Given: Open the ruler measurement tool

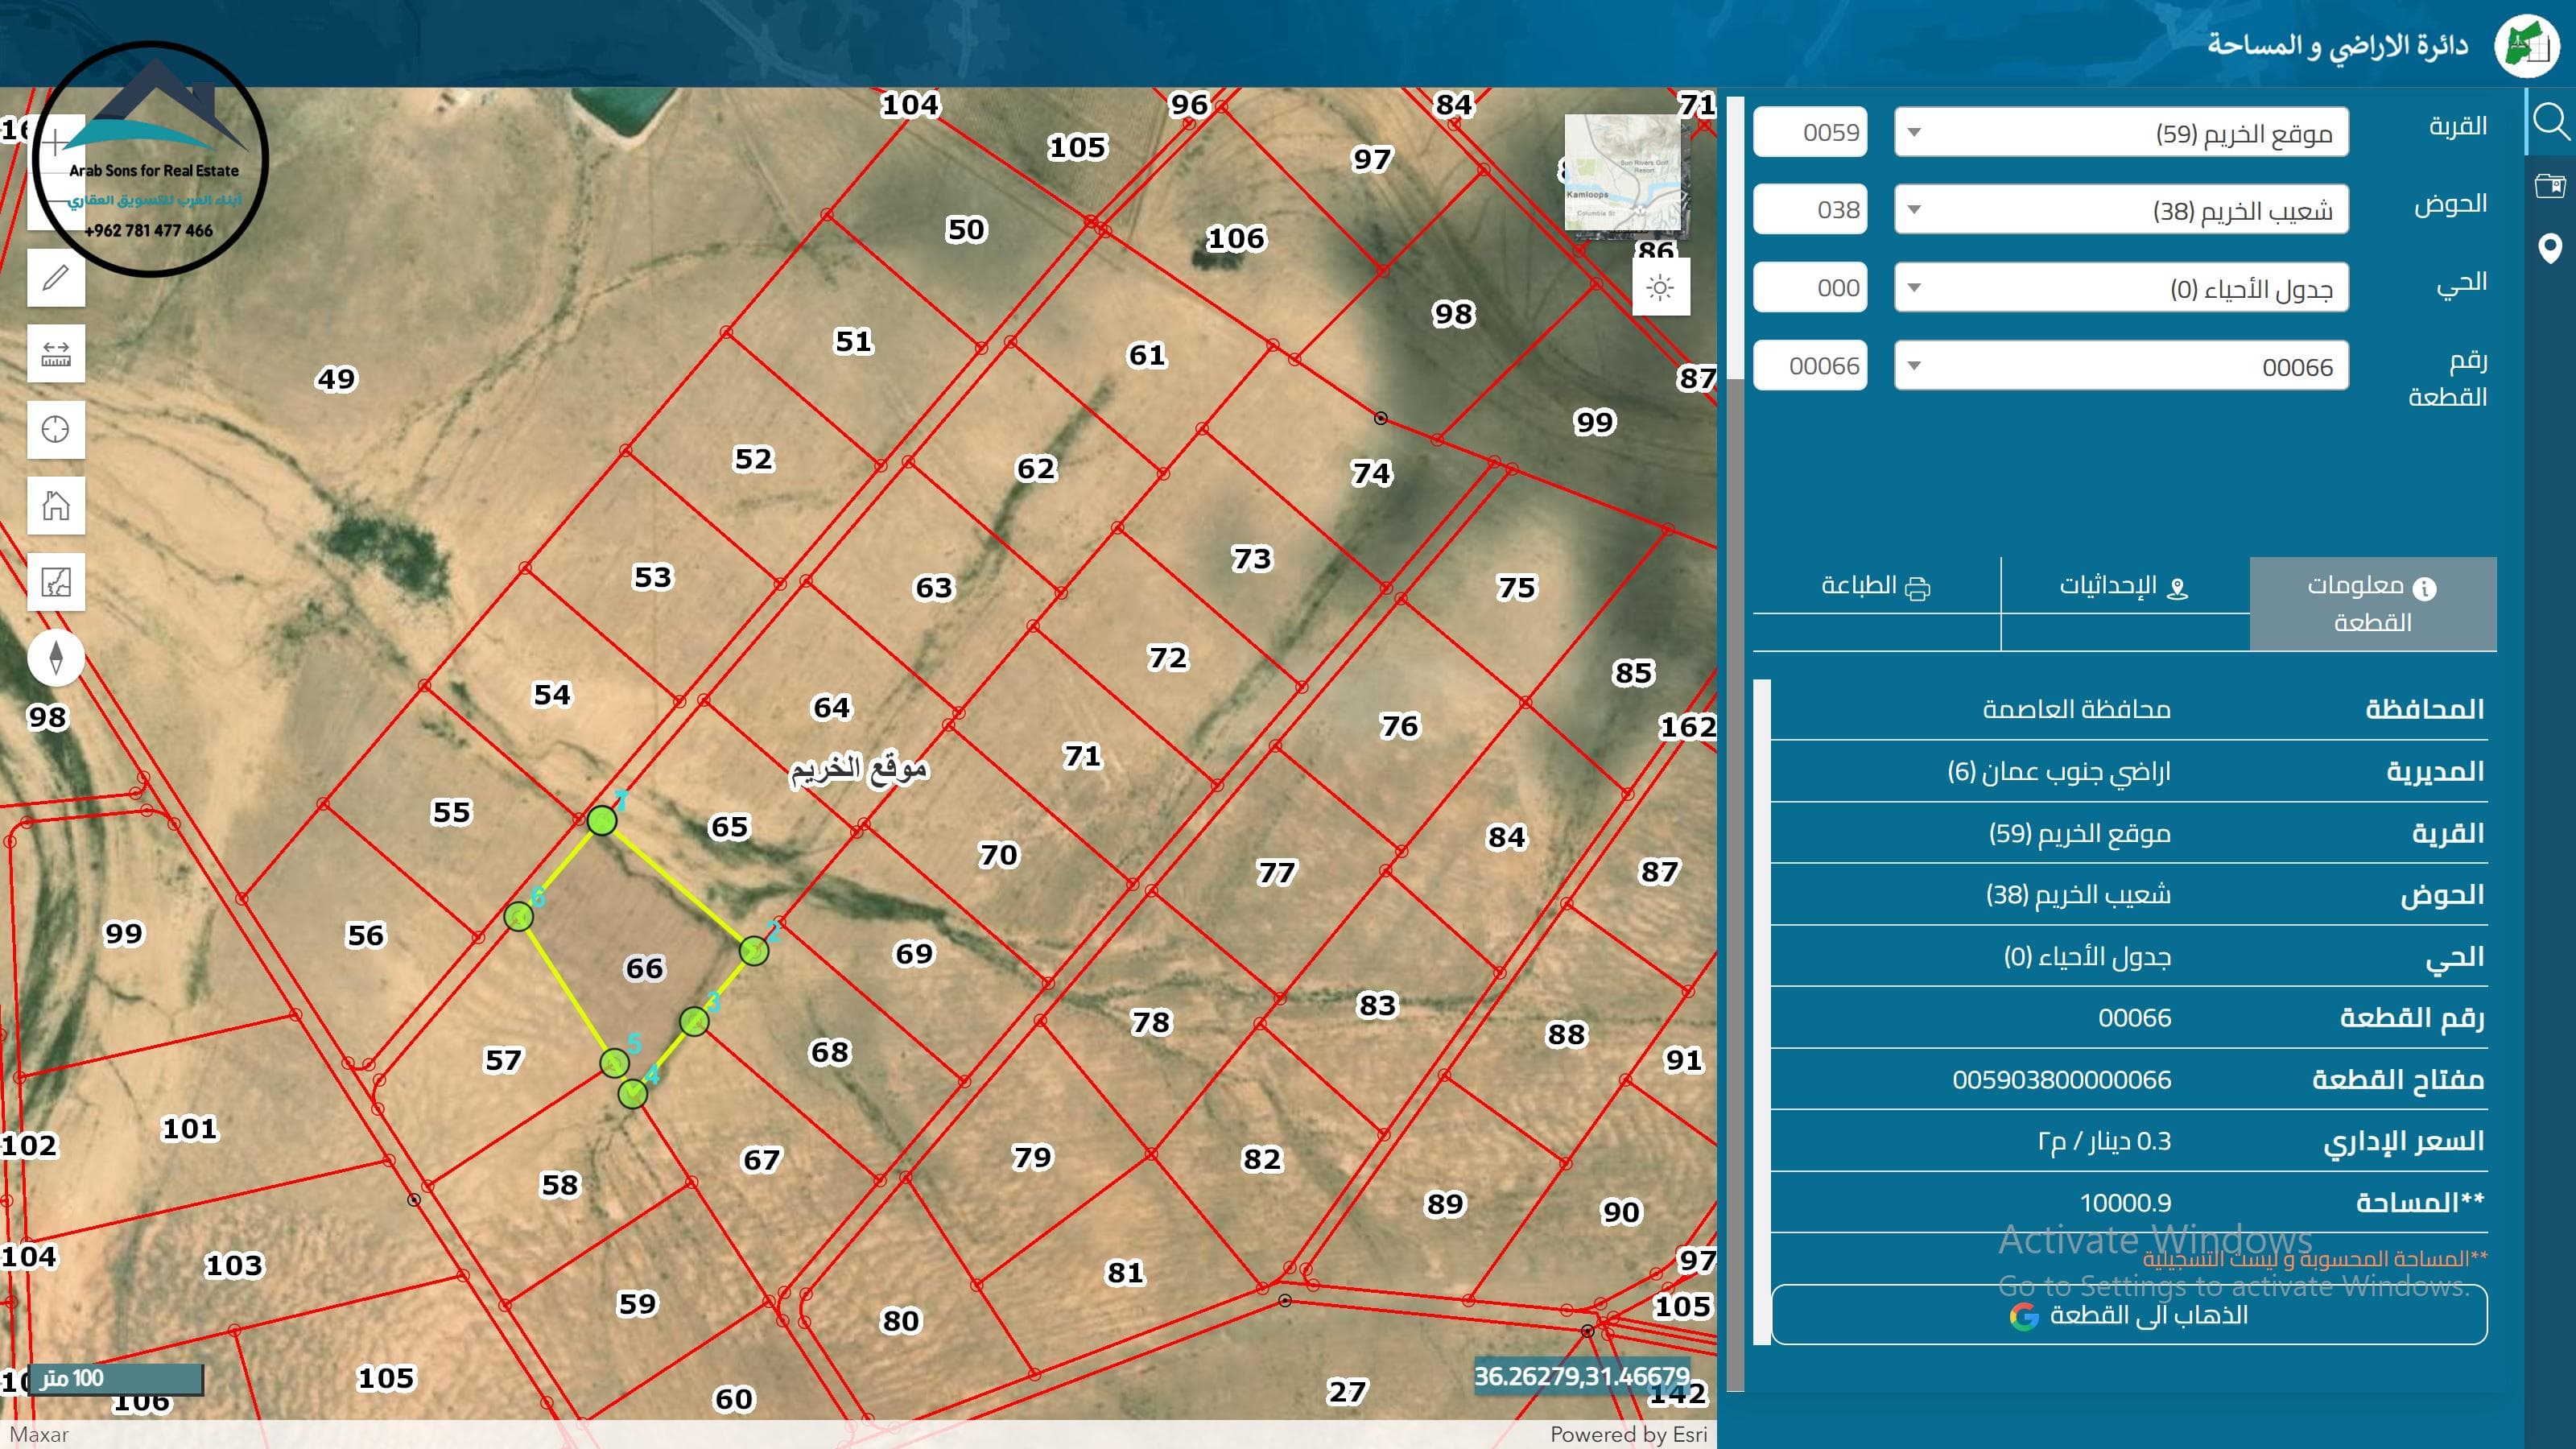Looking at the screenshot, I should (56, 353).
